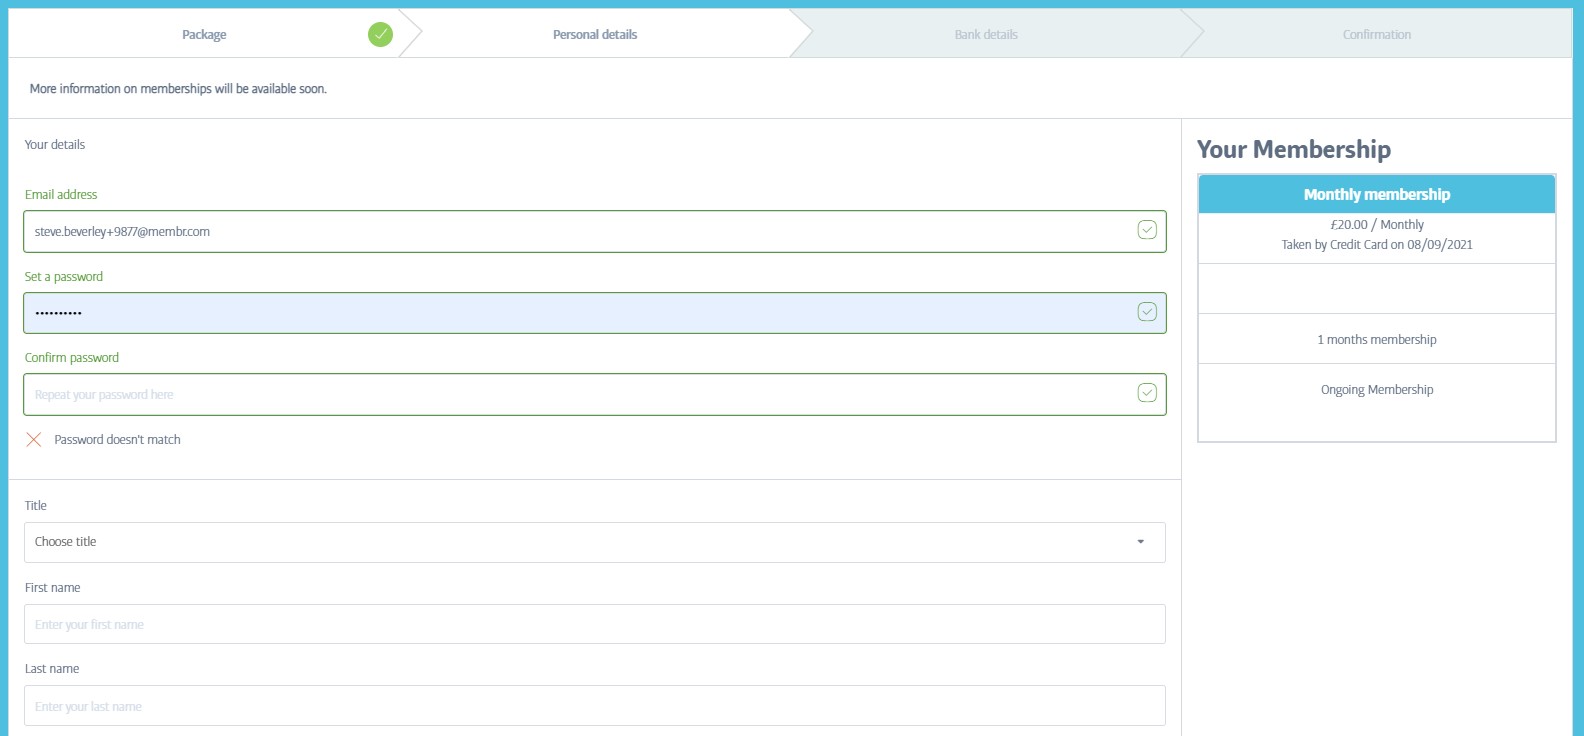Click the red X beside Password doesn't match
1584x736 pixels.
[x=34, y=440]
